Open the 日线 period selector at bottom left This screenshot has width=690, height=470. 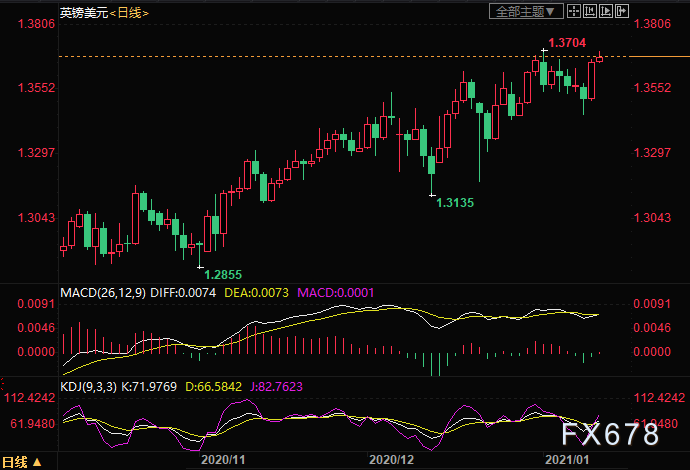[21, 462]
